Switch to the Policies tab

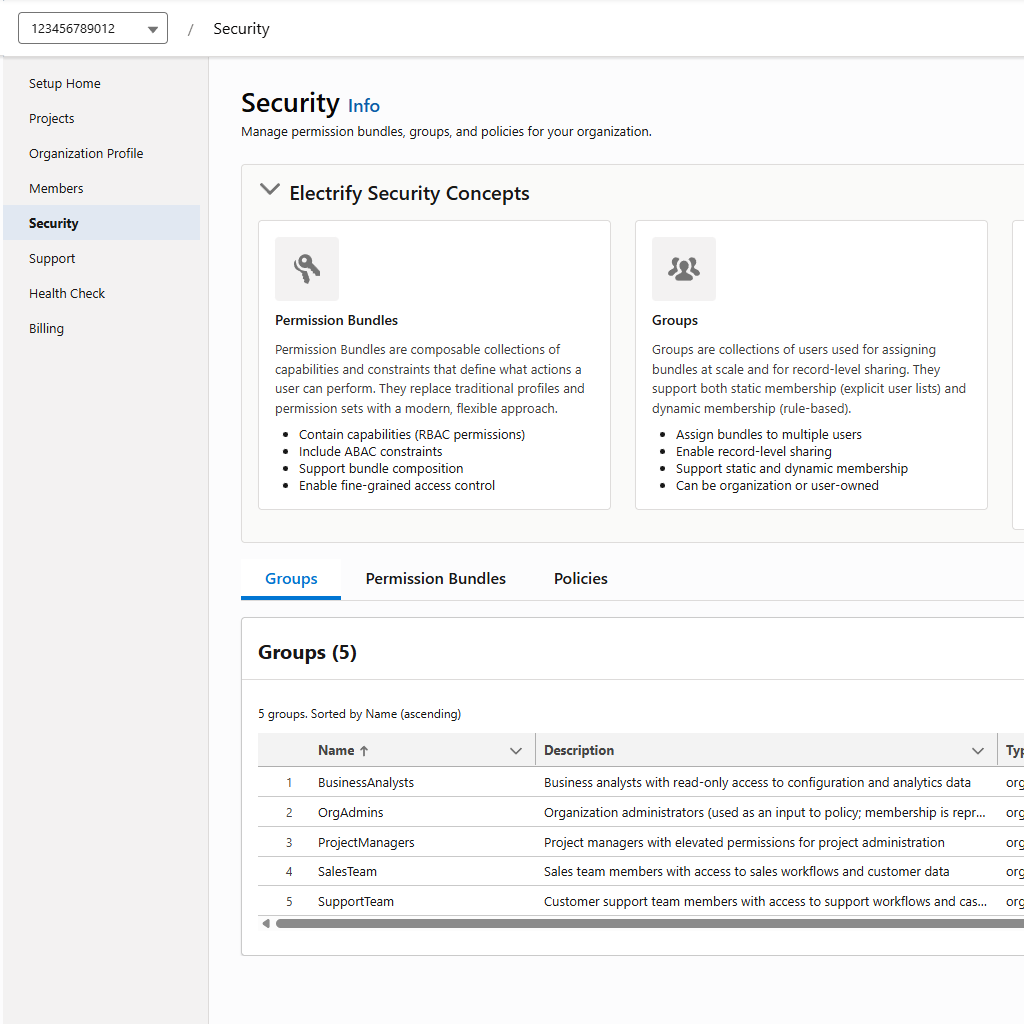[x=581, y=578]
